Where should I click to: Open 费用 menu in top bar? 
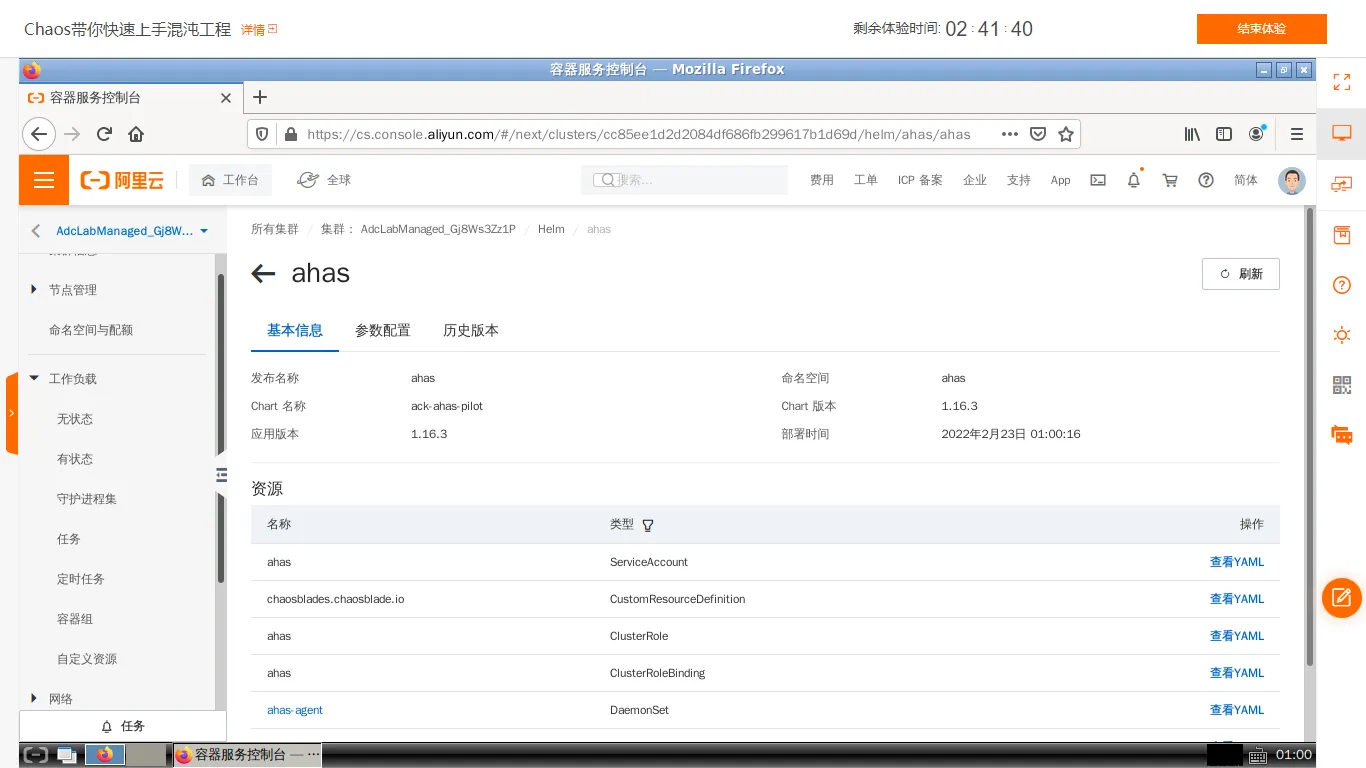[x=822, y=180]
